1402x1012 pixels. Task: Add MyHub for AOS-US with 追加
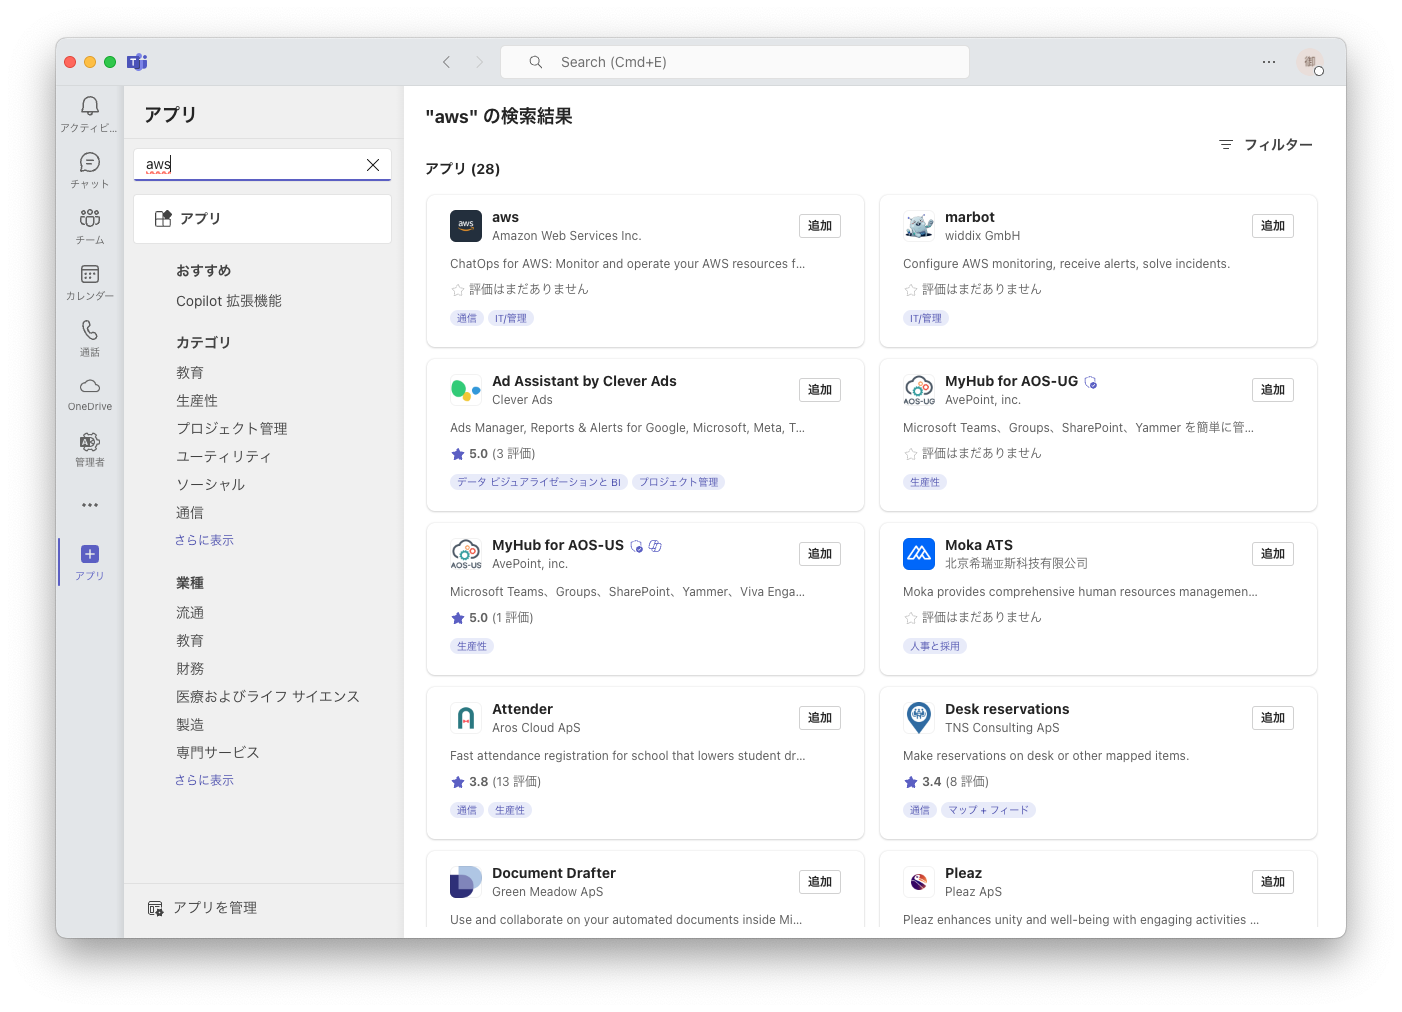point(820,554)
